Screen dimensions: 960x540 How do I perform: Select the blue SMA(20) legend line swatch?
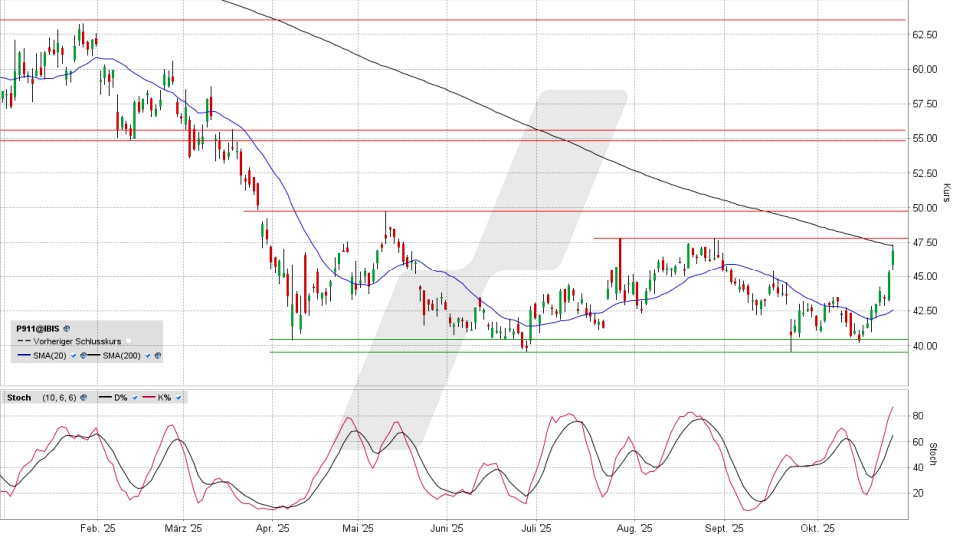[x=23, y=356]
